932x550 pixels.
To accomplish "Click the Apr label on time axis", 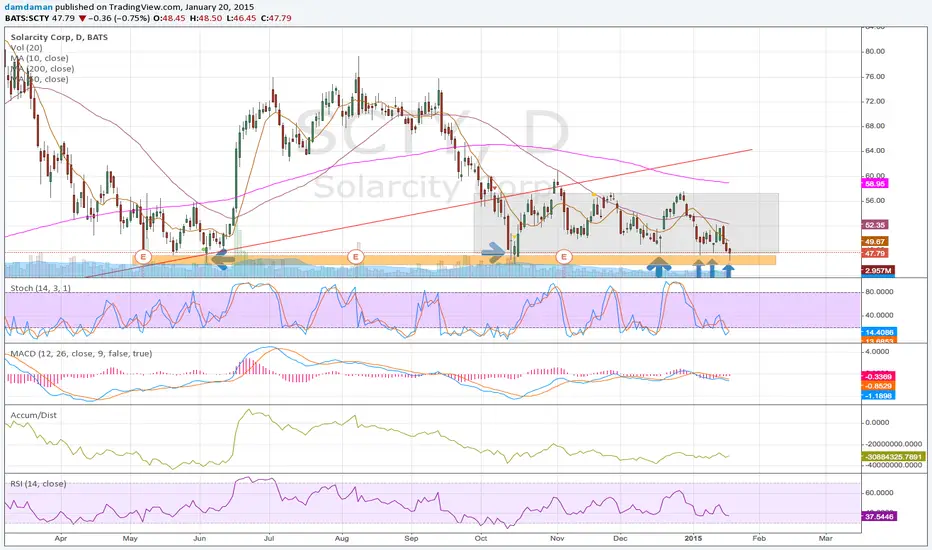I will [x=61, y=538].
